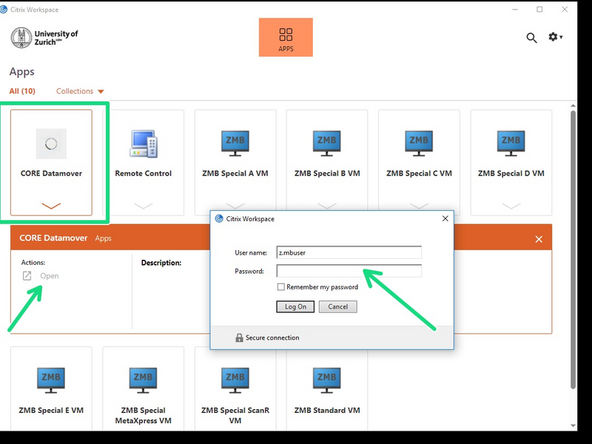
Task: Click the Open action link
Action: [x=49, y=276]
